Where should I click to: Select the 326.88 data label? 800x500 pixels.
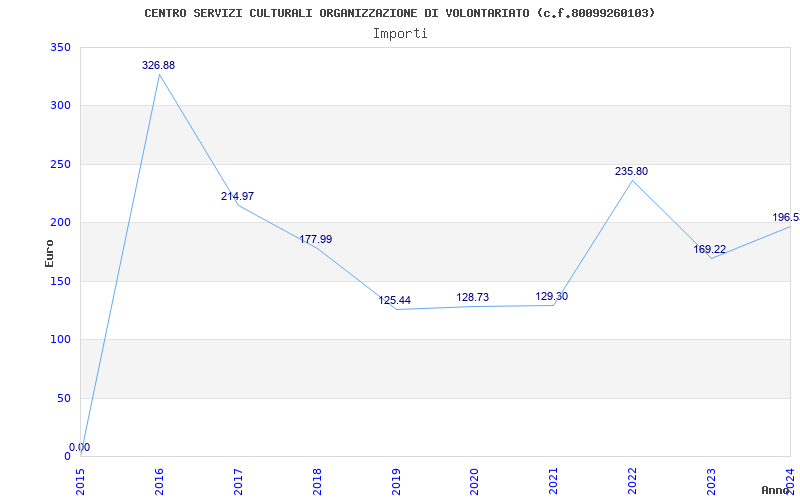coord(158,65)
